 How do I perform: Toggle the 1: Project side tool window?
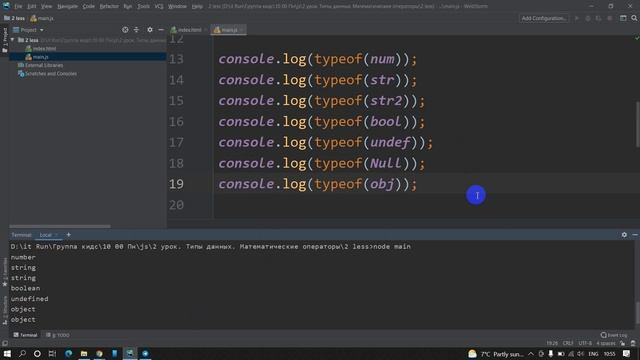(4, 40)
